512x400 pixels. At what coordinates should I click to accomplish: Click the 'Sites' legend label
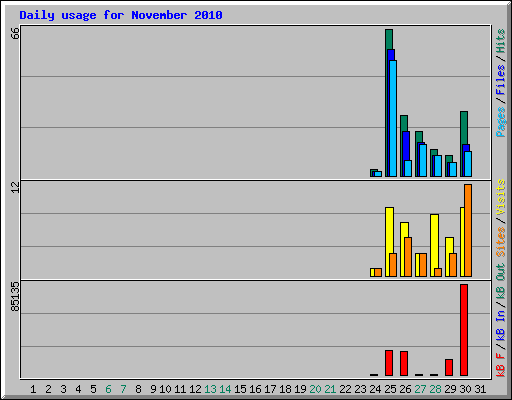[x=500, y=242]
